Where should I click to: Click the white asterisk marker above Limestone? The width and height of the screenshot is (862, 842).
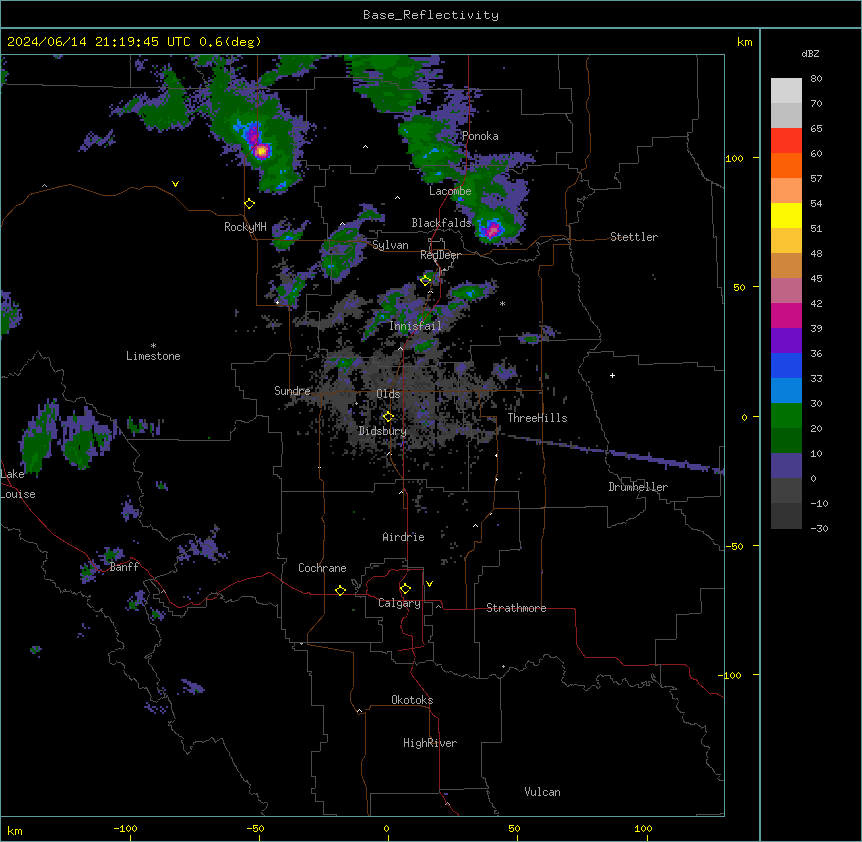click(153, 346)
